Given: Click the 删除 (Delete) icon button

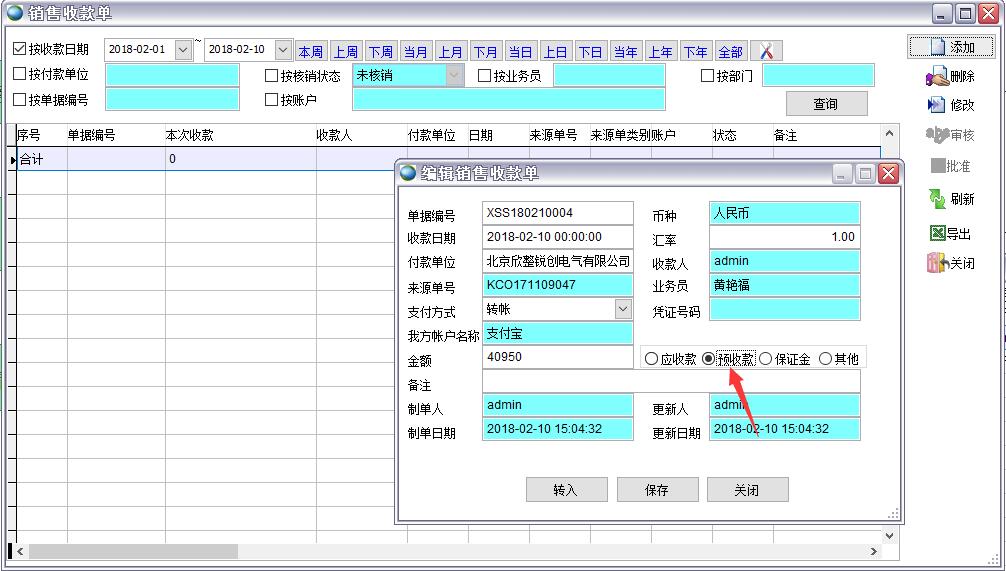Looking at the screenshot, I should coord(938,77).
